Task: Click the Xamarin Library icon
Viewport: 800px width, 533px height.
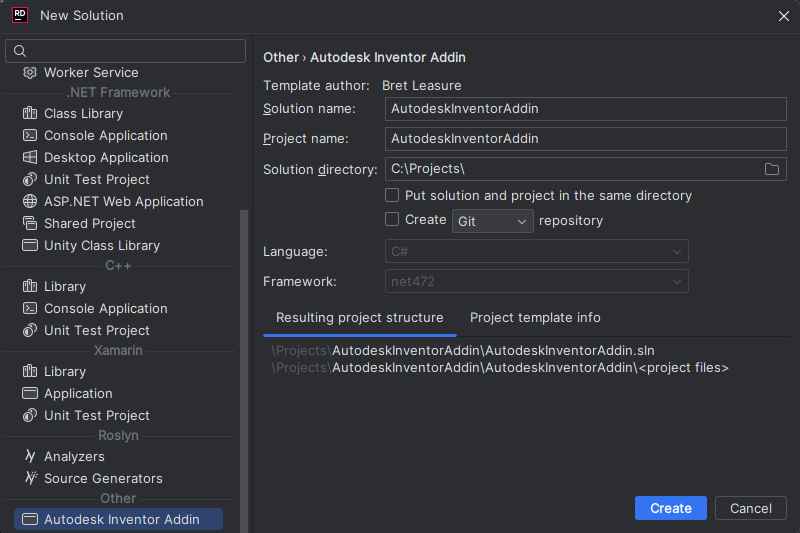Action: tap(30, 371)
